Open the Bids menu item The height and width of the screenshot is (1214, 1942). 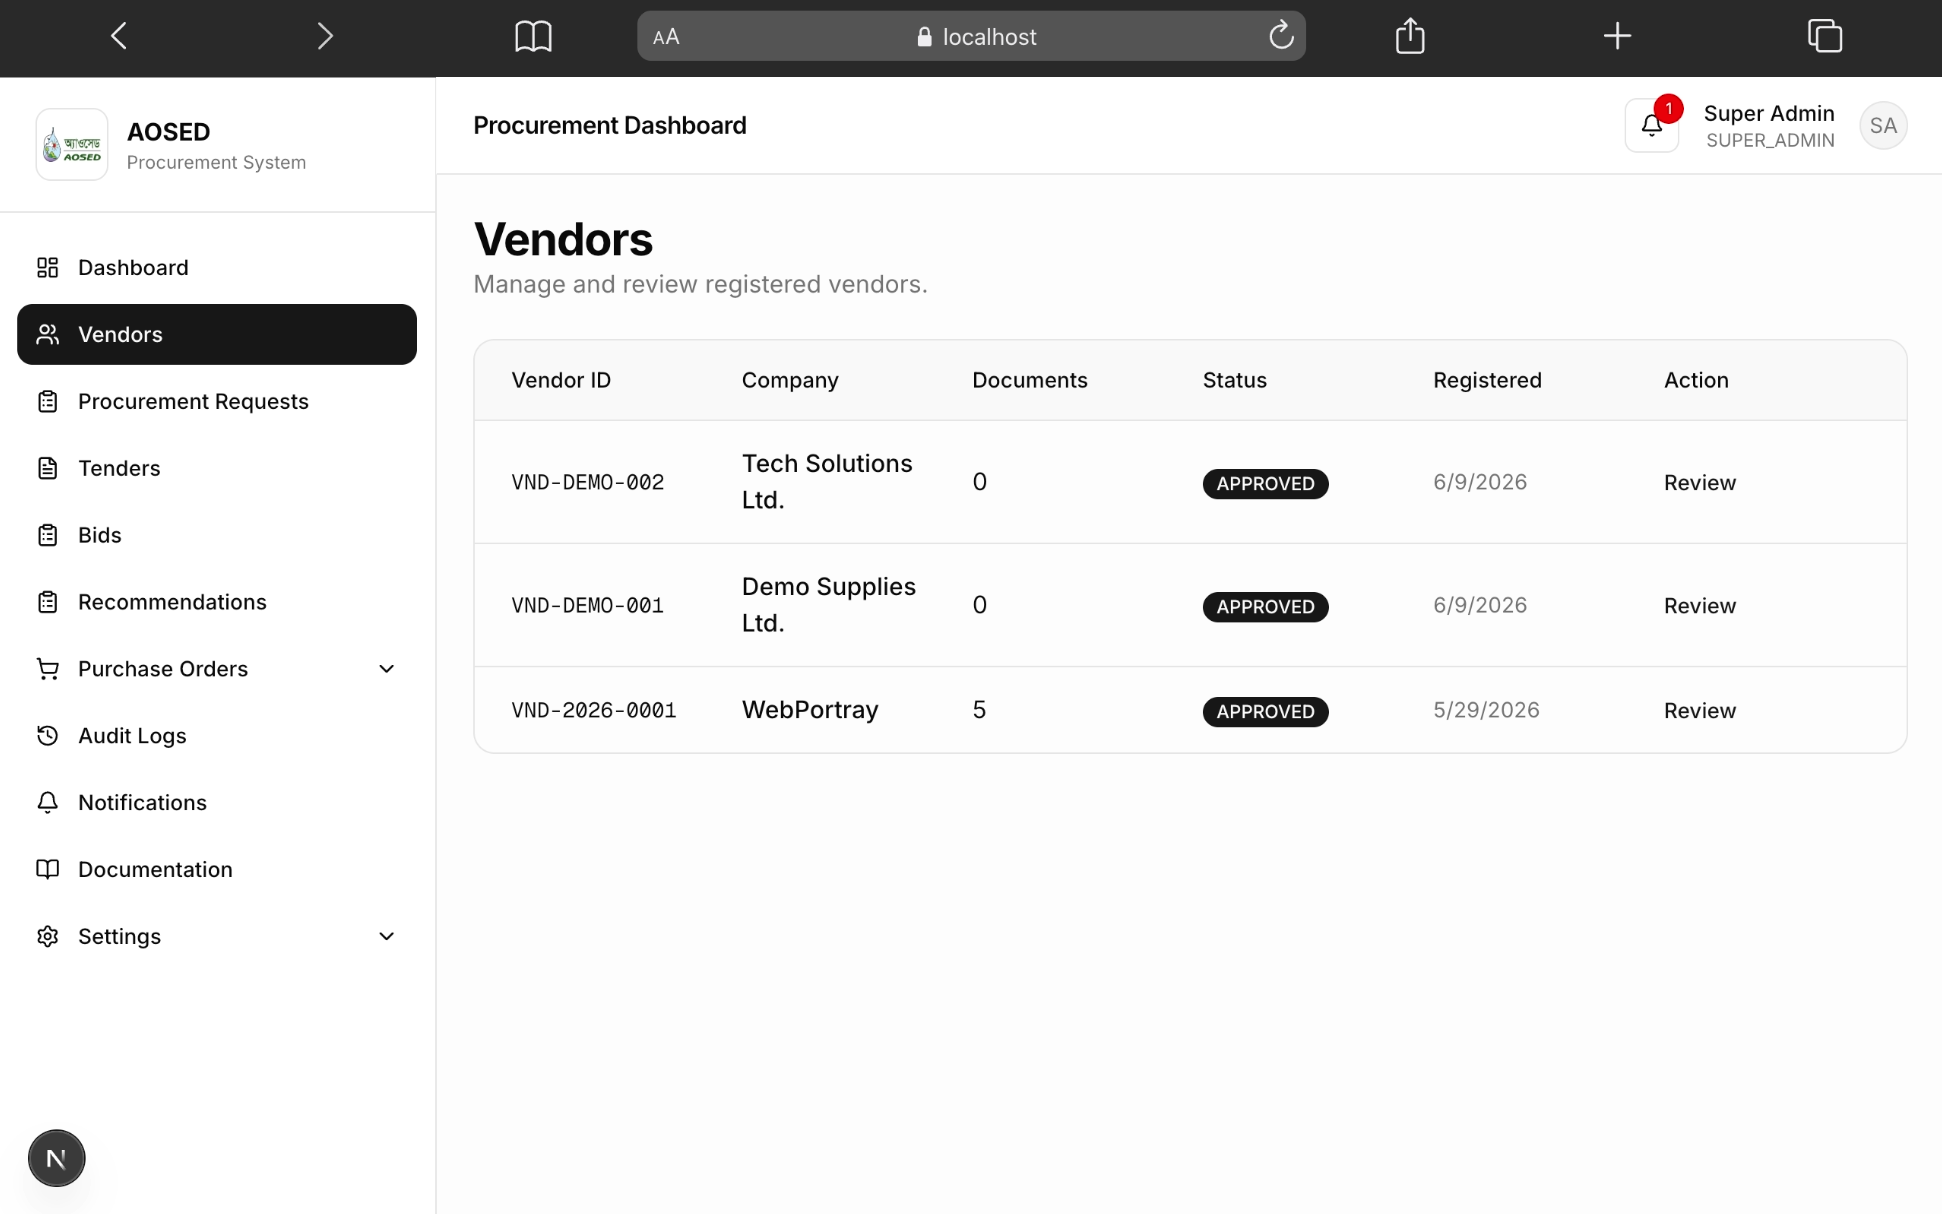point(217,535)
